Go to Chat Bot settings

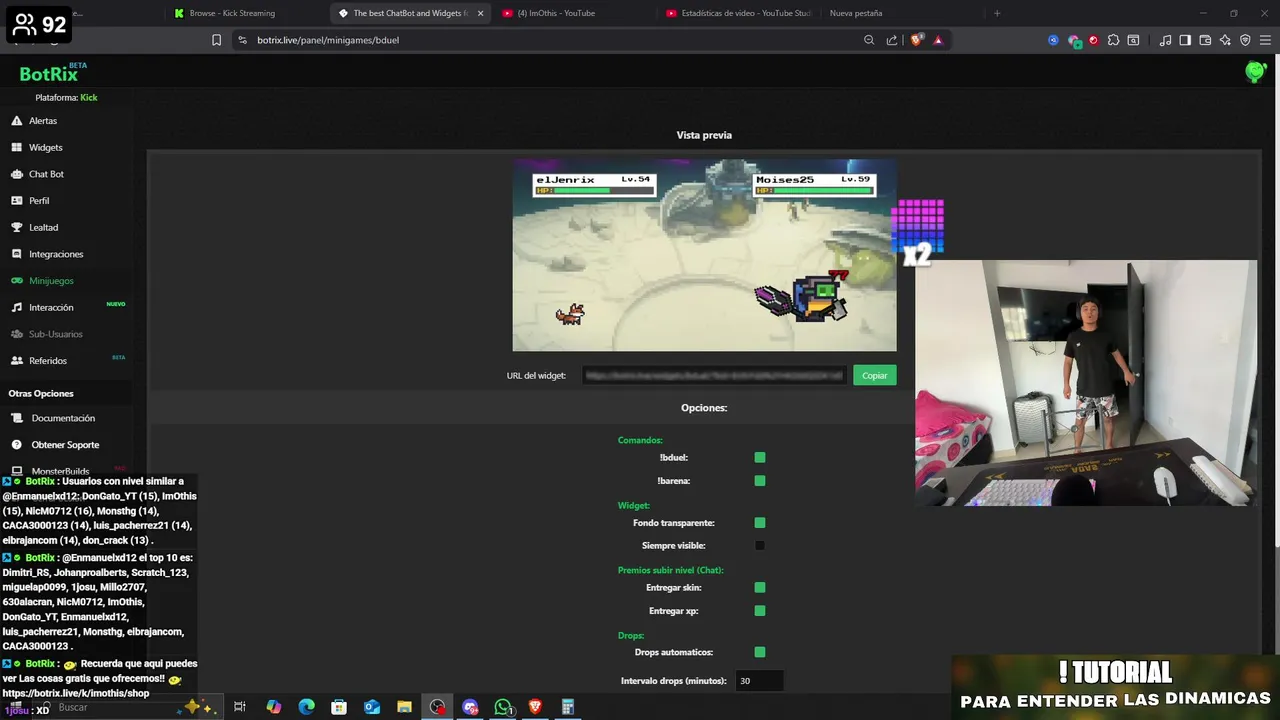click(46, 174)
